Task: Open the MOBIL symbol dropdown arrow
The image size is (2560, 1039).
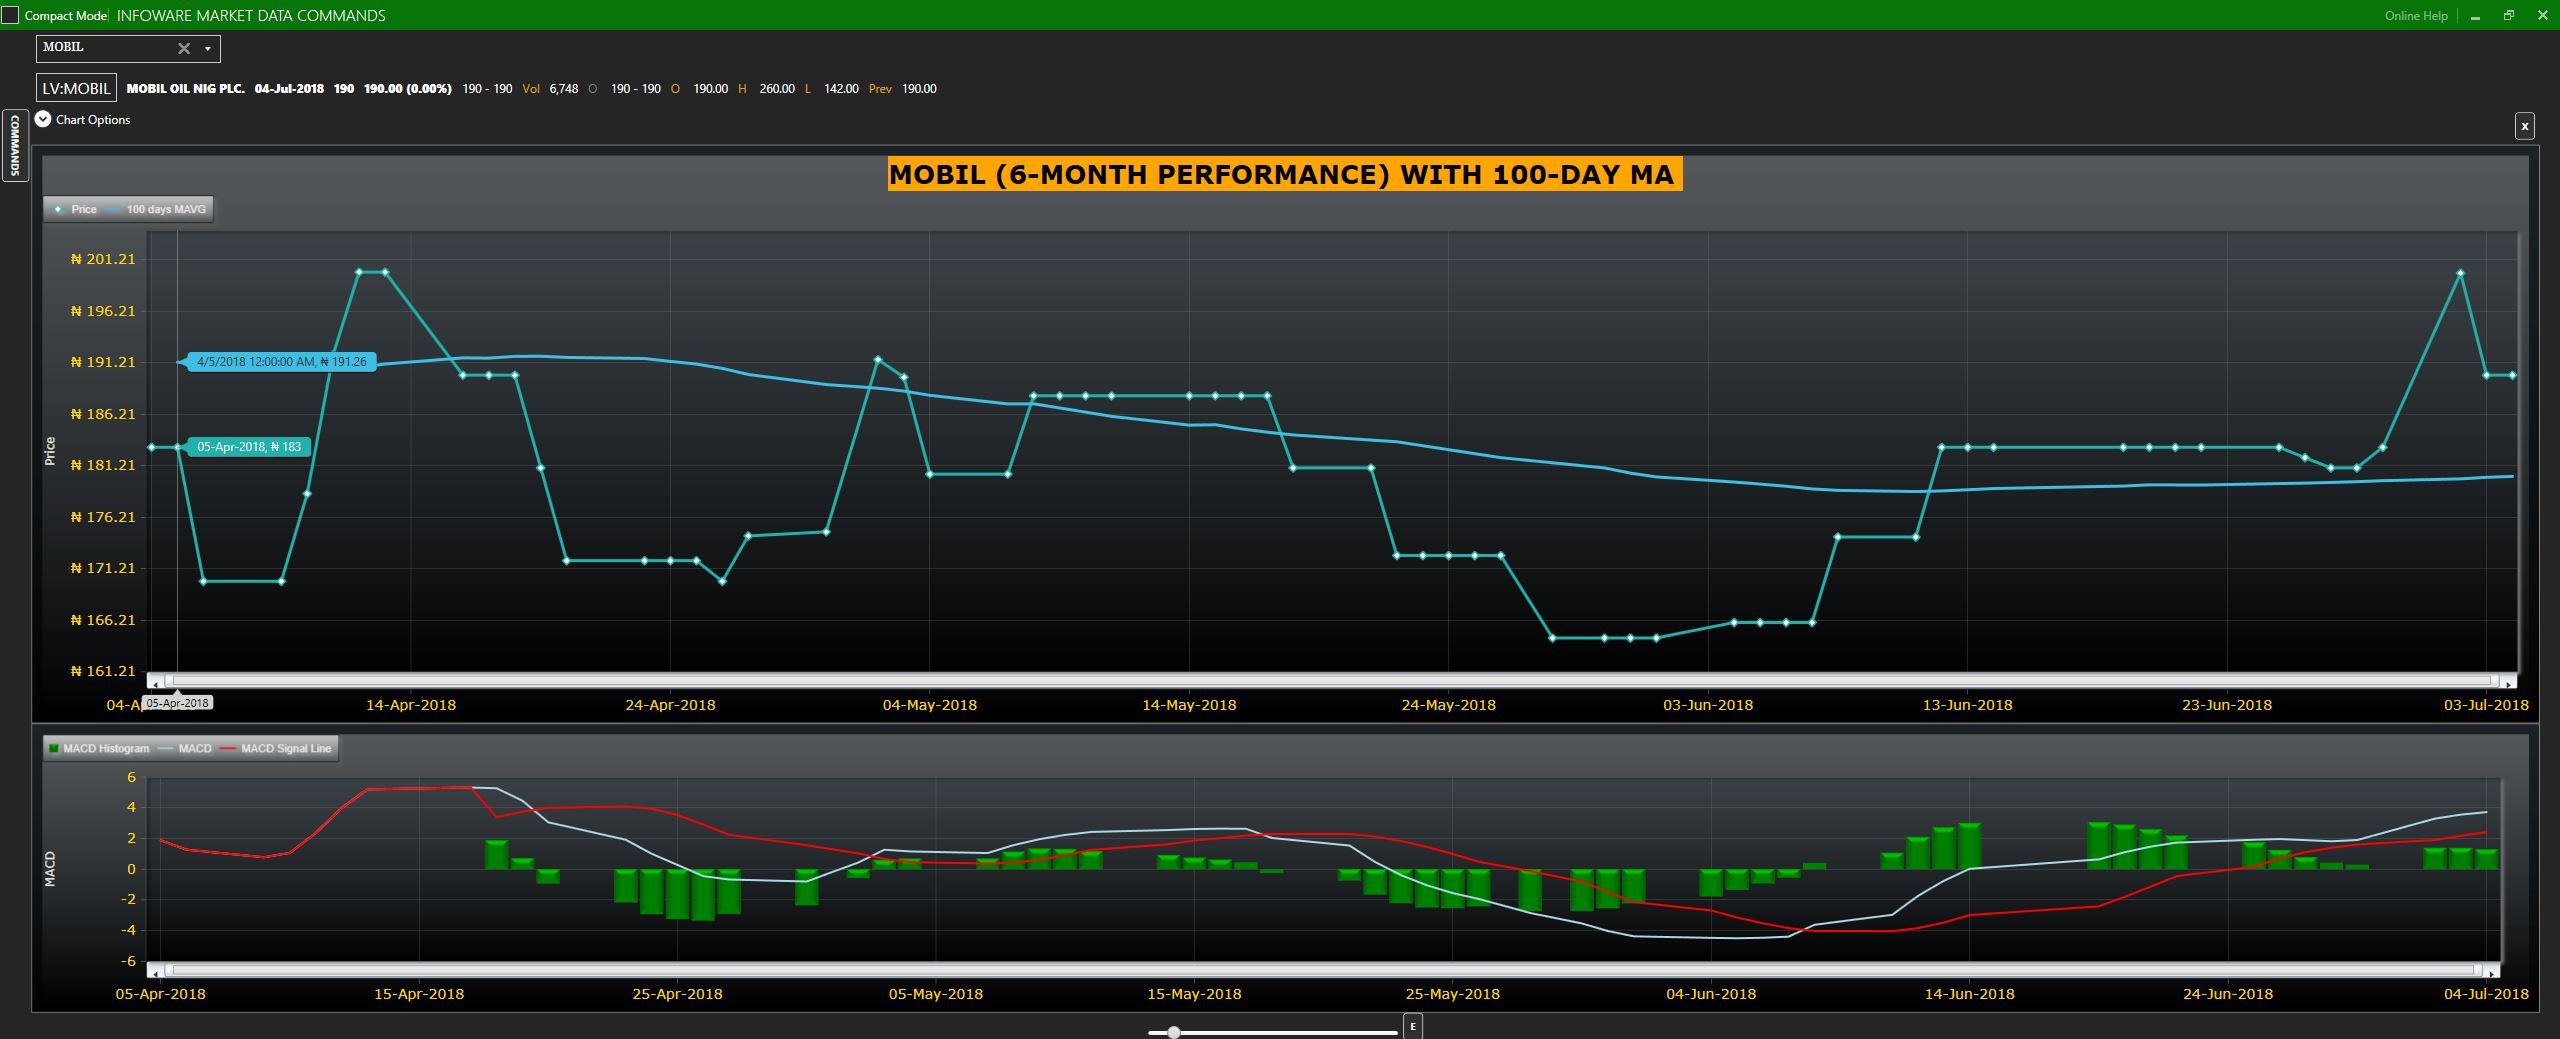Action: click(x=208, y=48)
